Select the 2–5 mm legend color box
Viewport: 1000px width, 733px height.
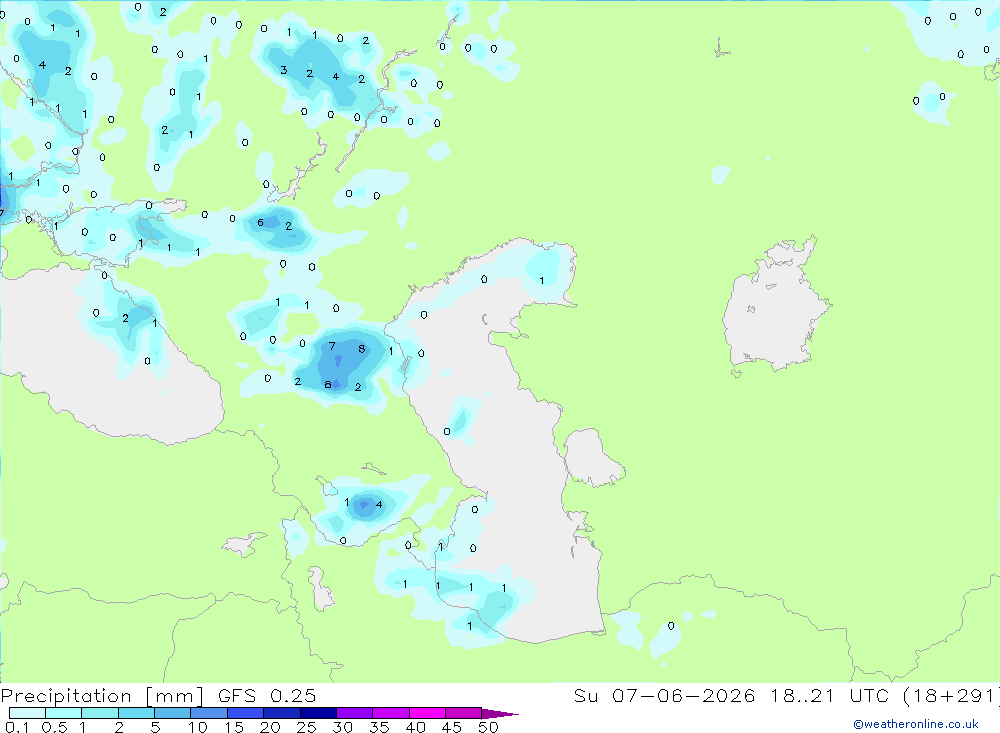(x=136, y=713)
